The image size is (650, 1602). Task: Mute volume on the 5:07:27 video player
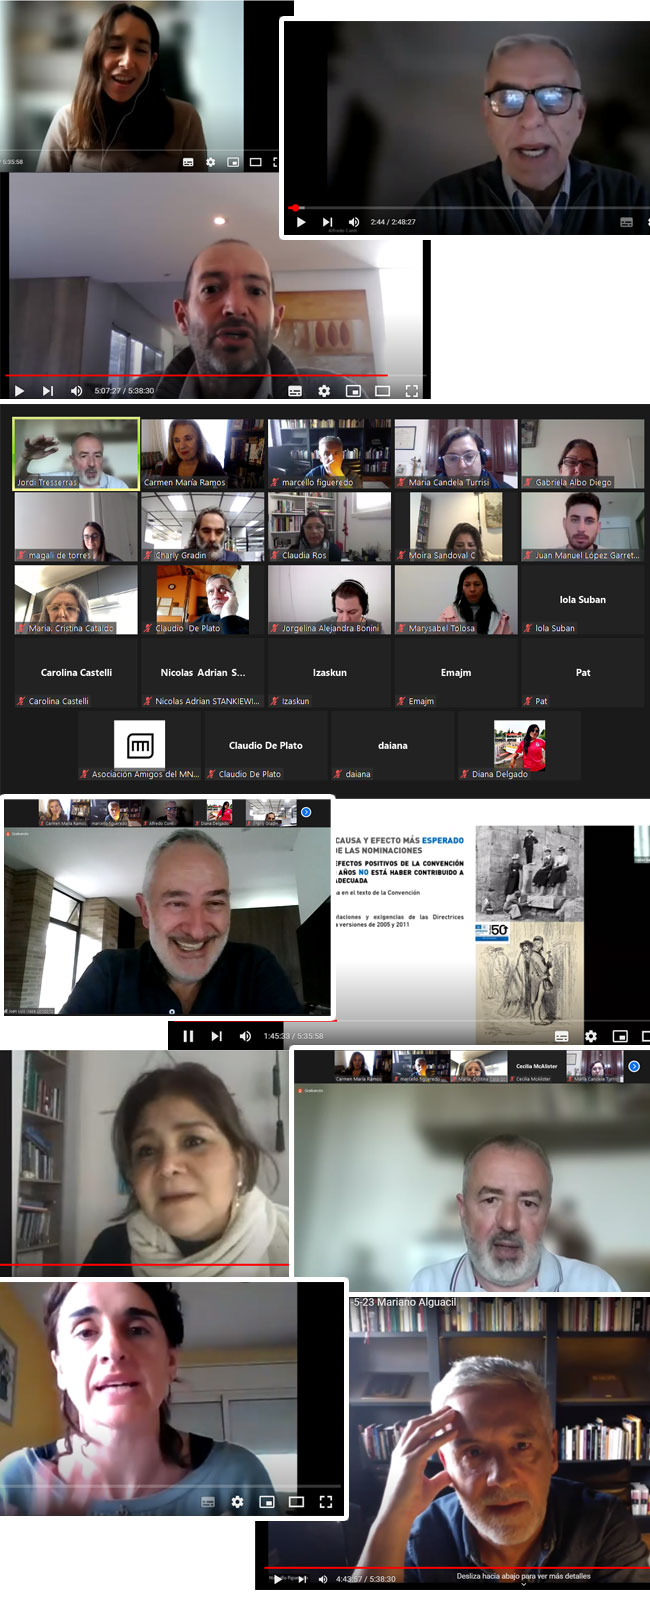pyautogui.click(x=76, y=391)
